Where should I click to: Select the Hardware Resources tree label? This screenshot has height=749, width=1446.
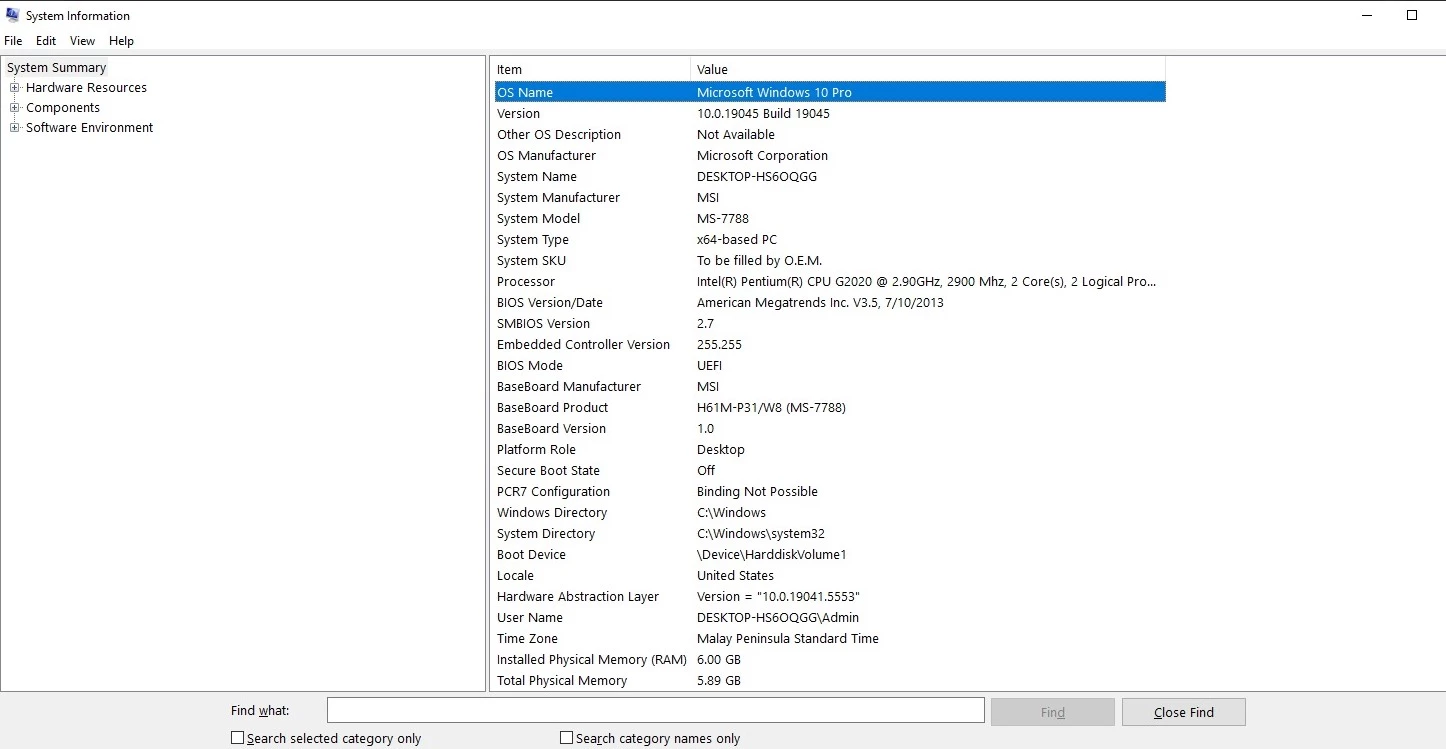86,88
